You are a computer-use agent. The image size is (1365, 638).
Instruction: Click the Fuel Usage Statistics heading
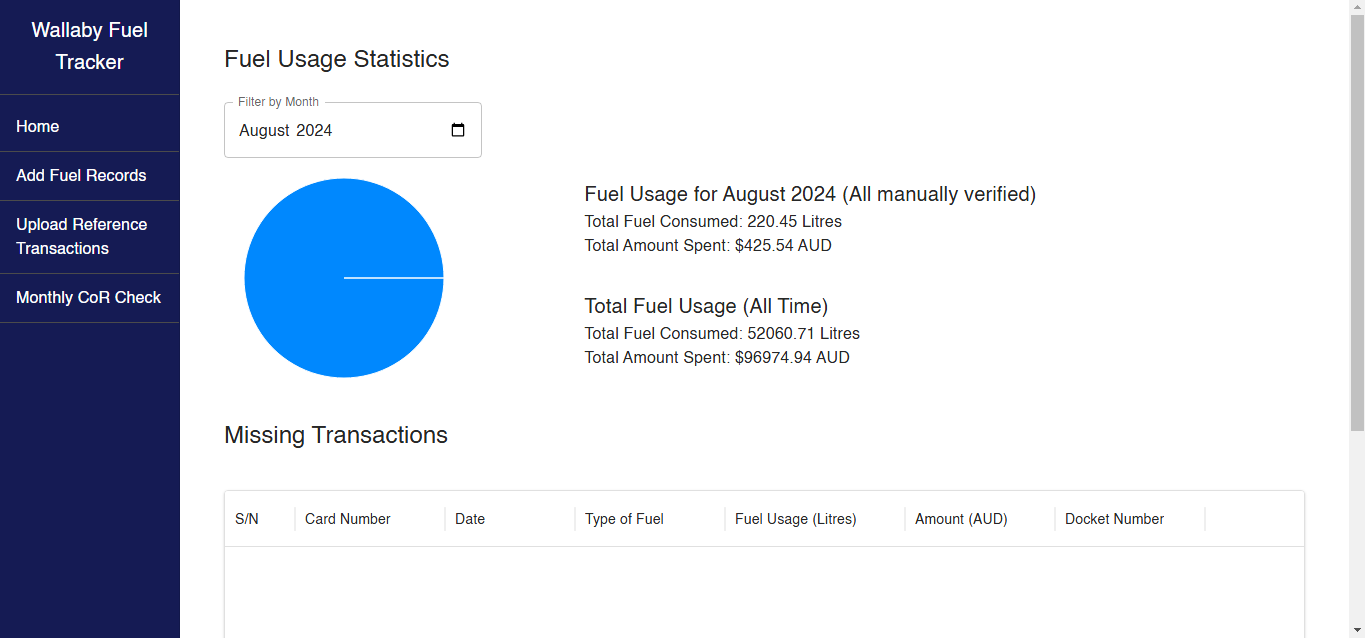(337, 59)
